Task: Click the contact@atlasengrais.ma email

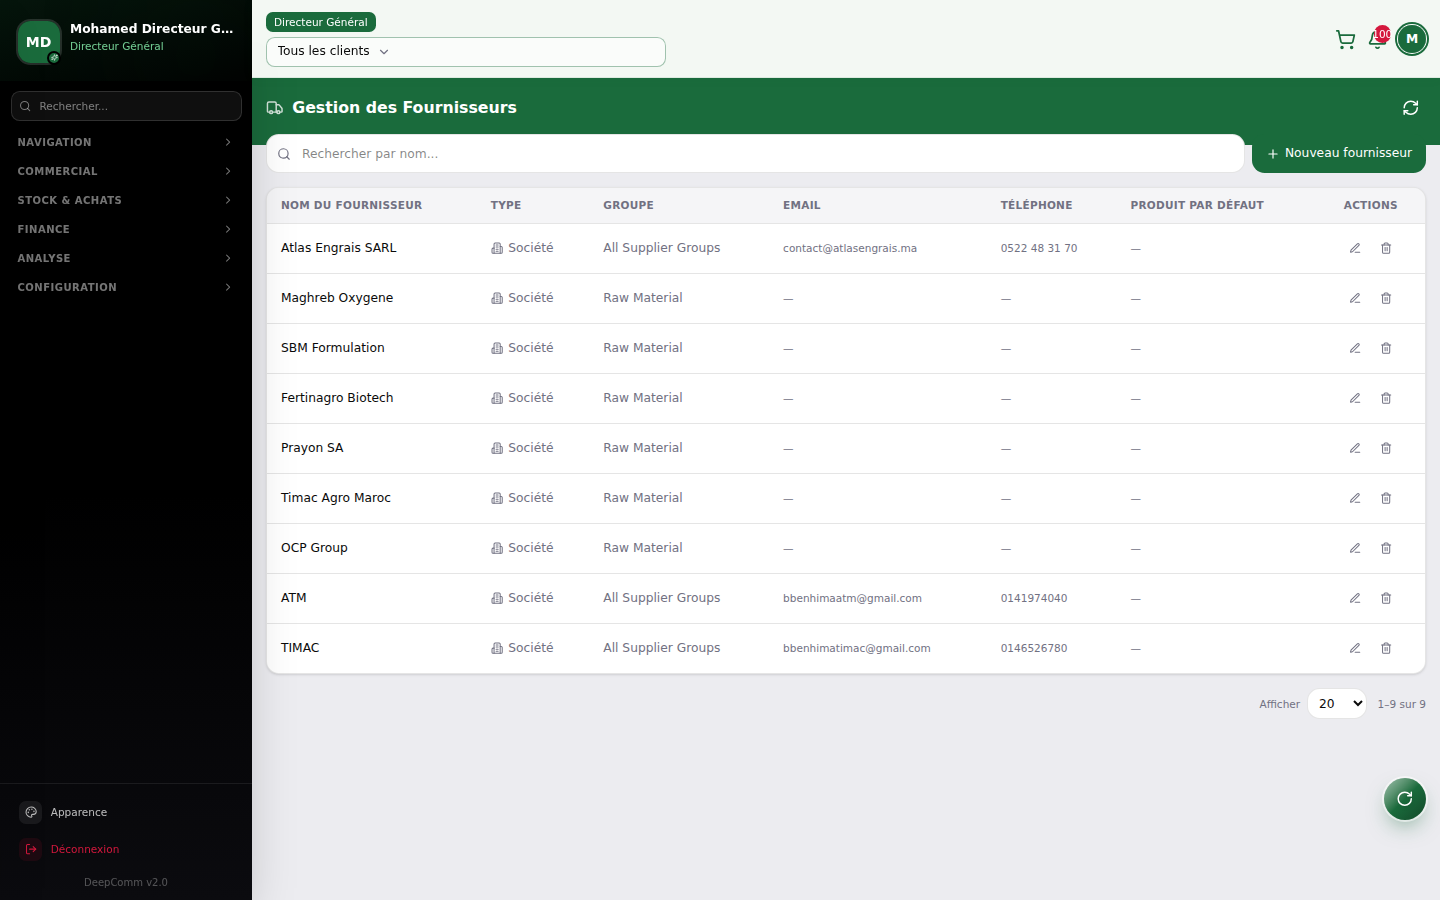Action: 850,248
